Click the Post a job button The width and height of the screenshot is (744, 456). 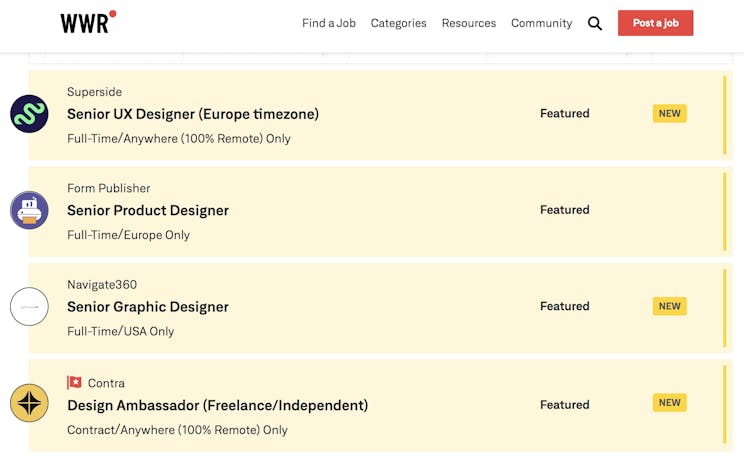pos(655,23)
